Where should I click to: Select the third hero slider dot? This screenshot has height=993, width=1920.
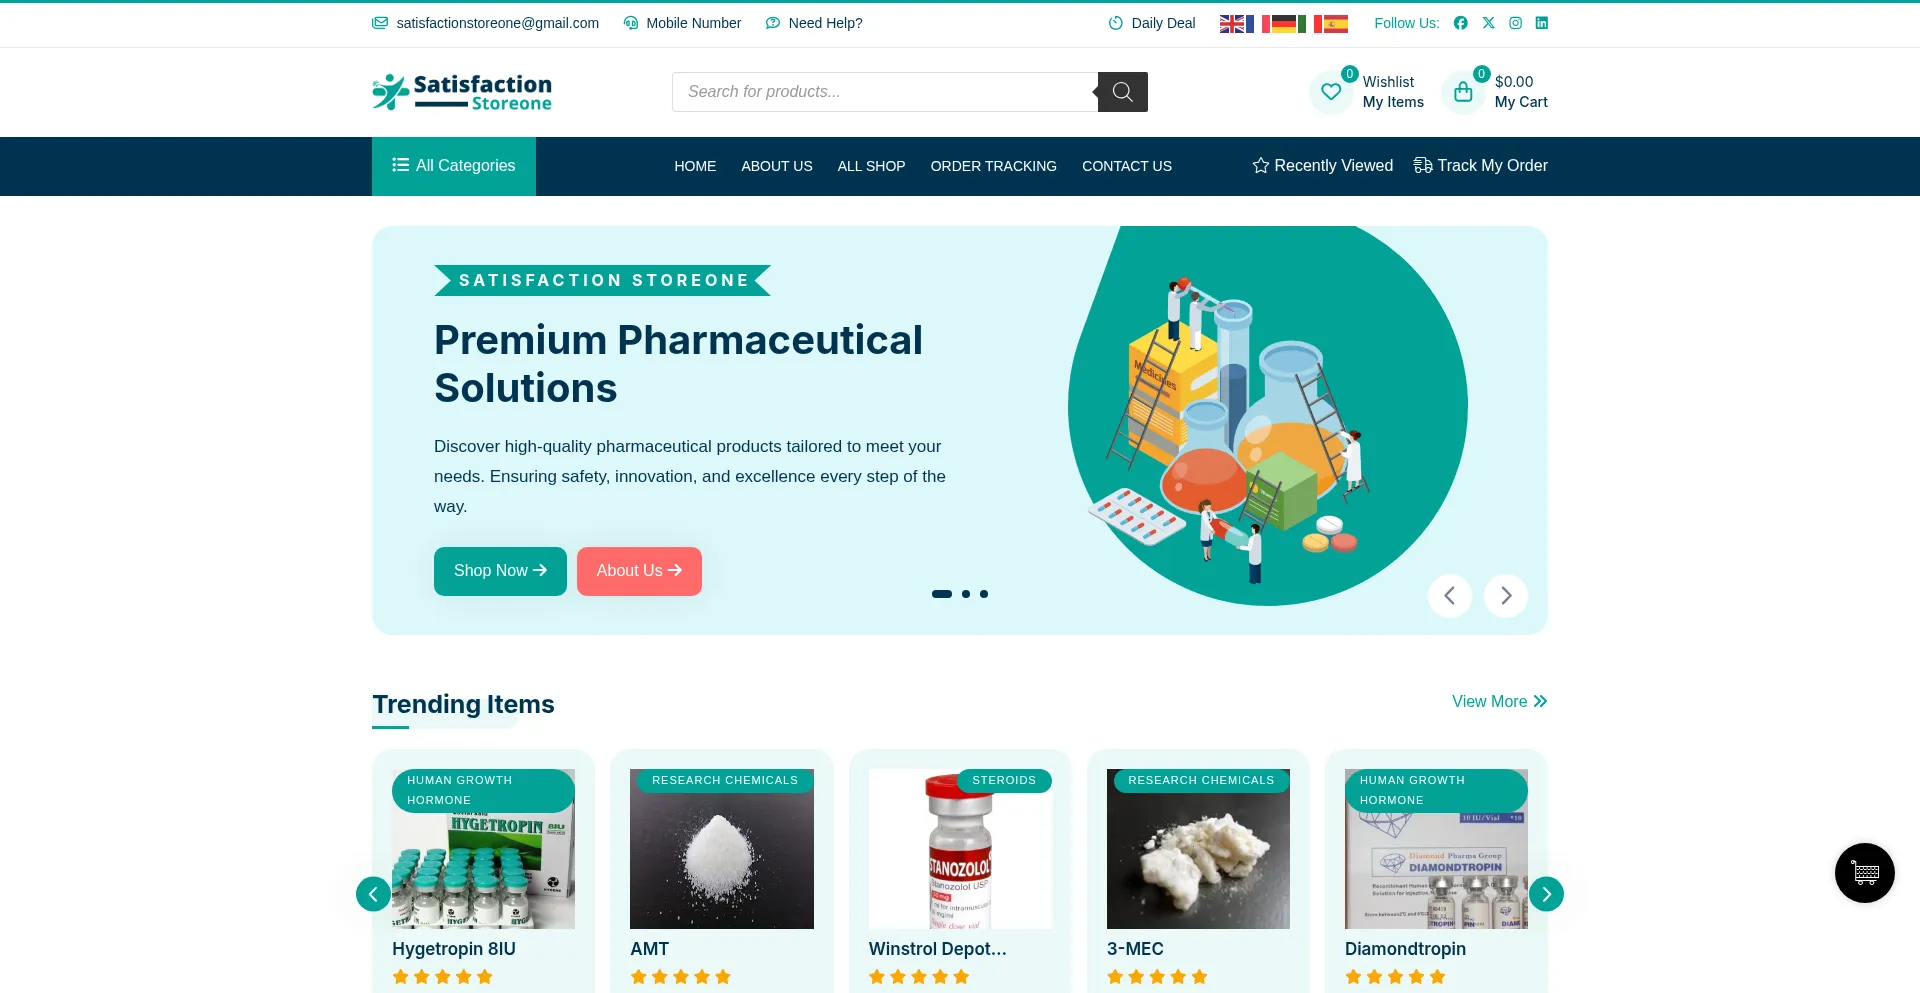click(984, 594)
